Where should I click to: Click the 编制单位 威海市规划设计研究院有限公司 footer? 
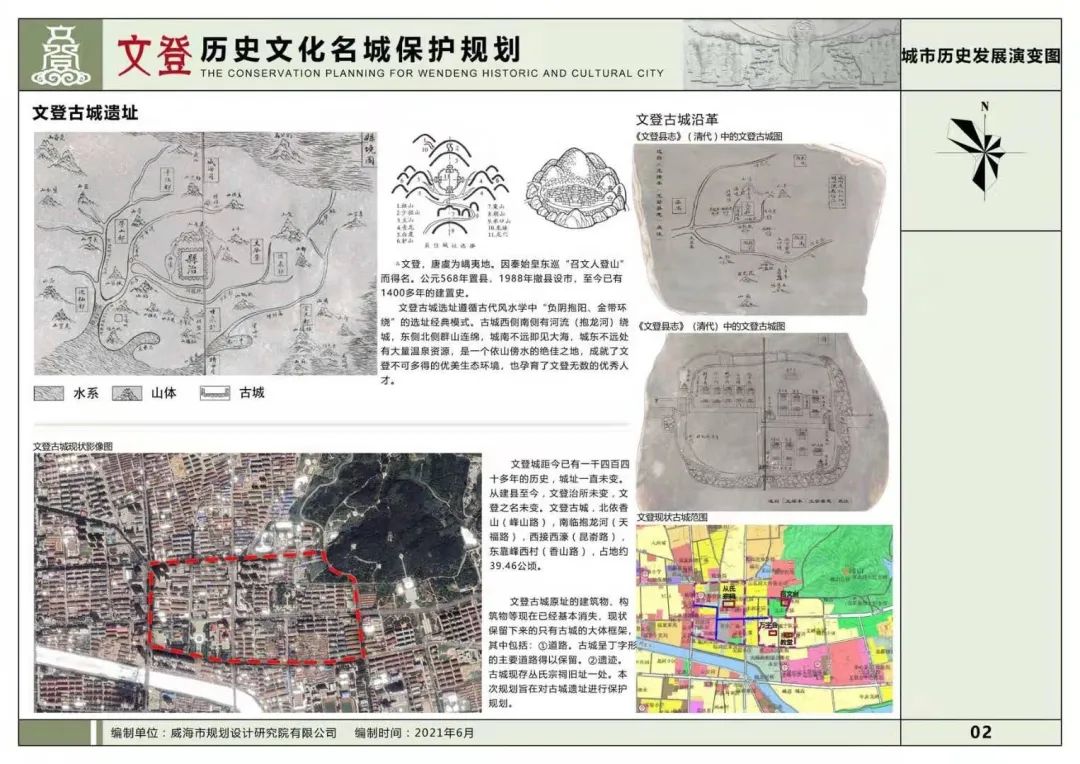pyautogui.click(x=224, y=733)
